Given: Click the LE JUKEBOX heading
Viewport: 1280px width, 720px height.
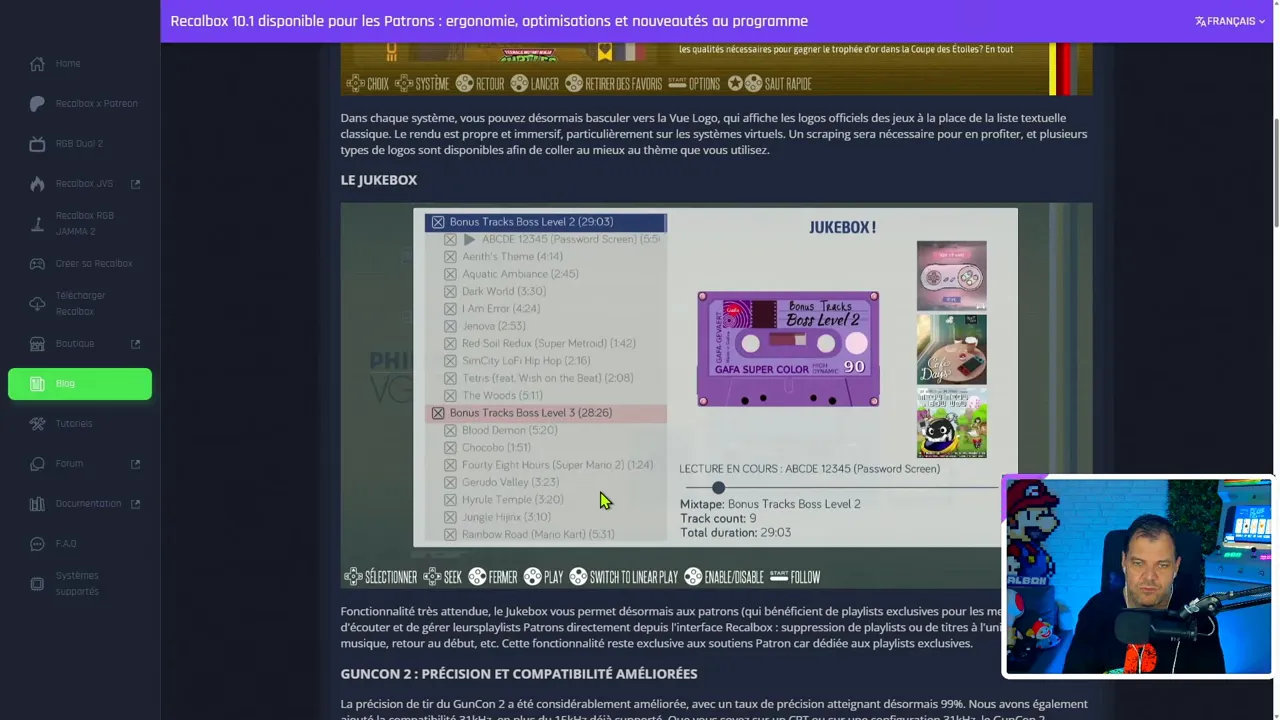Looking at the screenshot, I should (x=378, y=180).
